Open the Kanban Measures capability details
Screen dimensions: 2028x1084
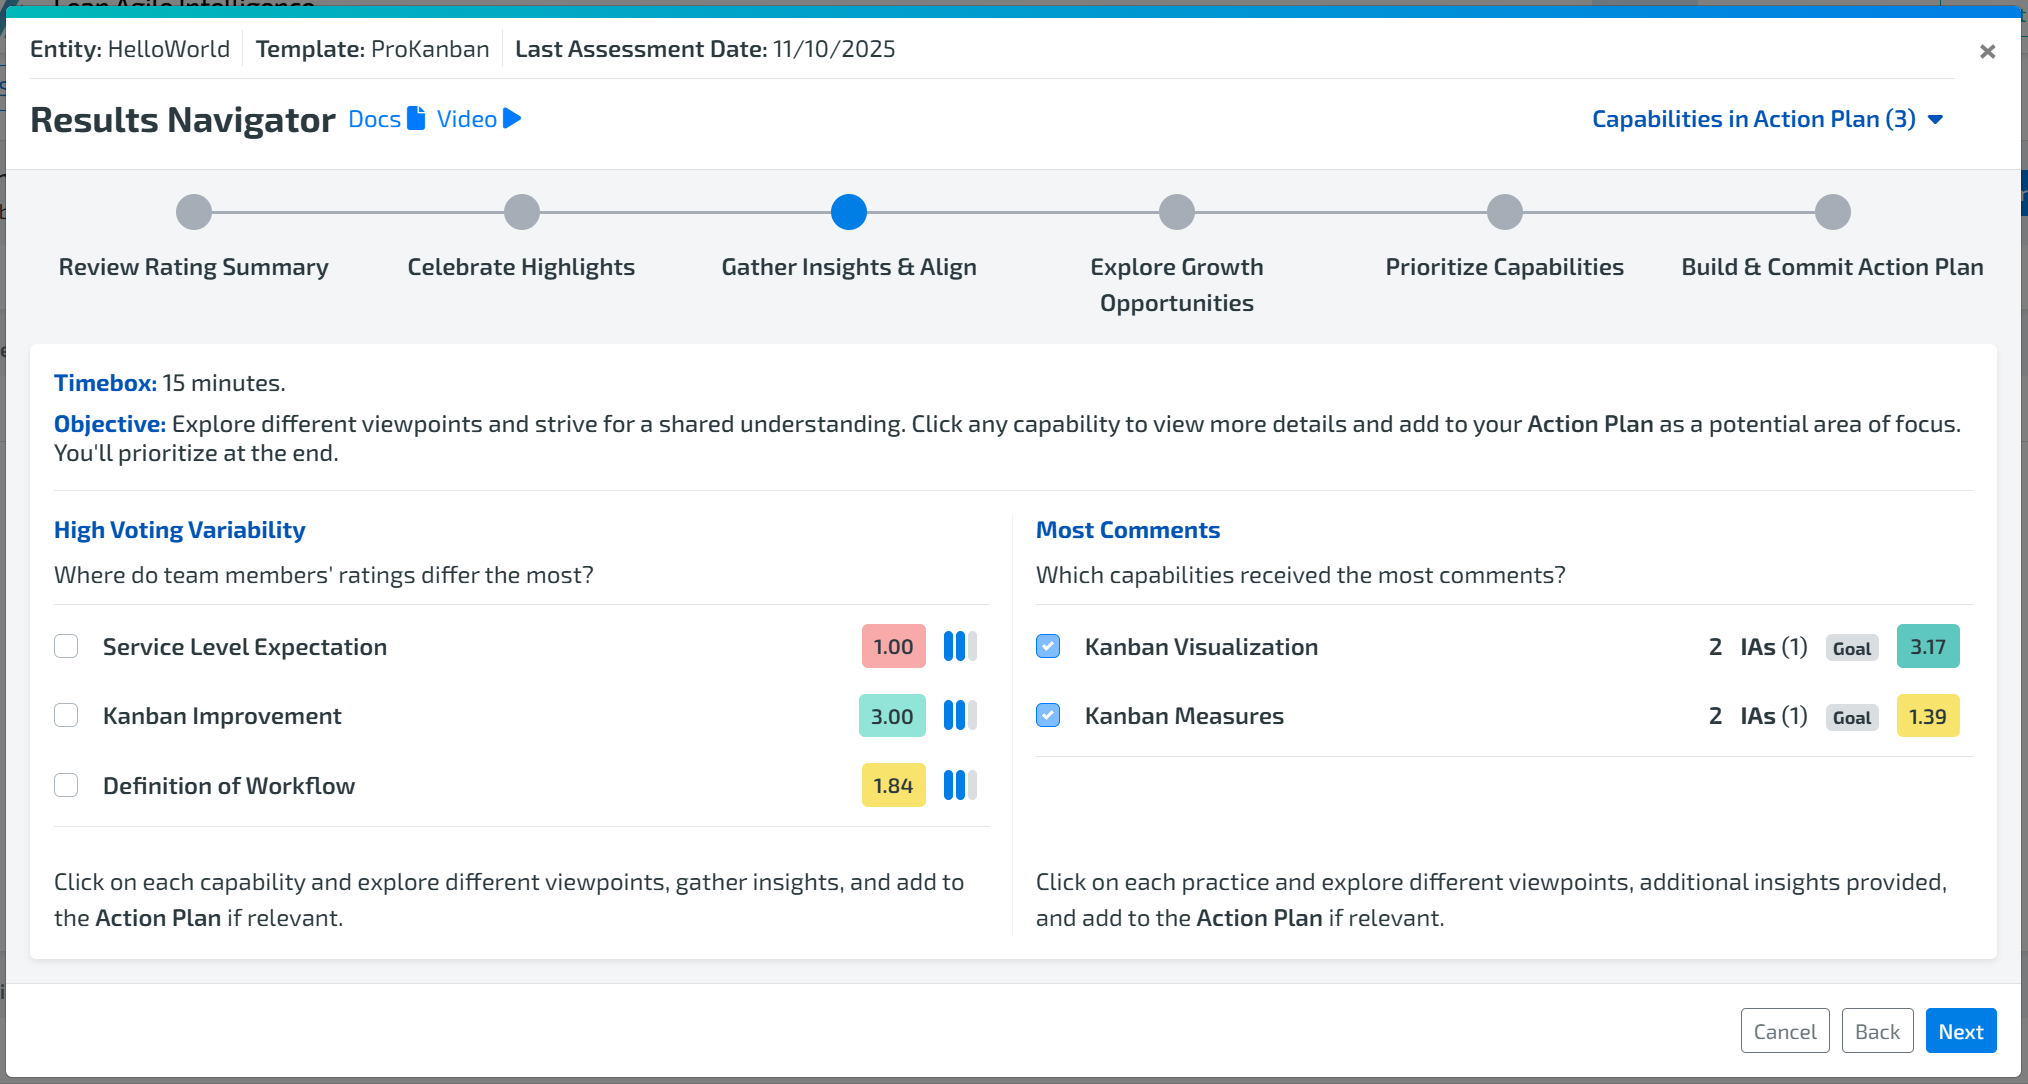pyautogui.click(x=1183, y=716)
